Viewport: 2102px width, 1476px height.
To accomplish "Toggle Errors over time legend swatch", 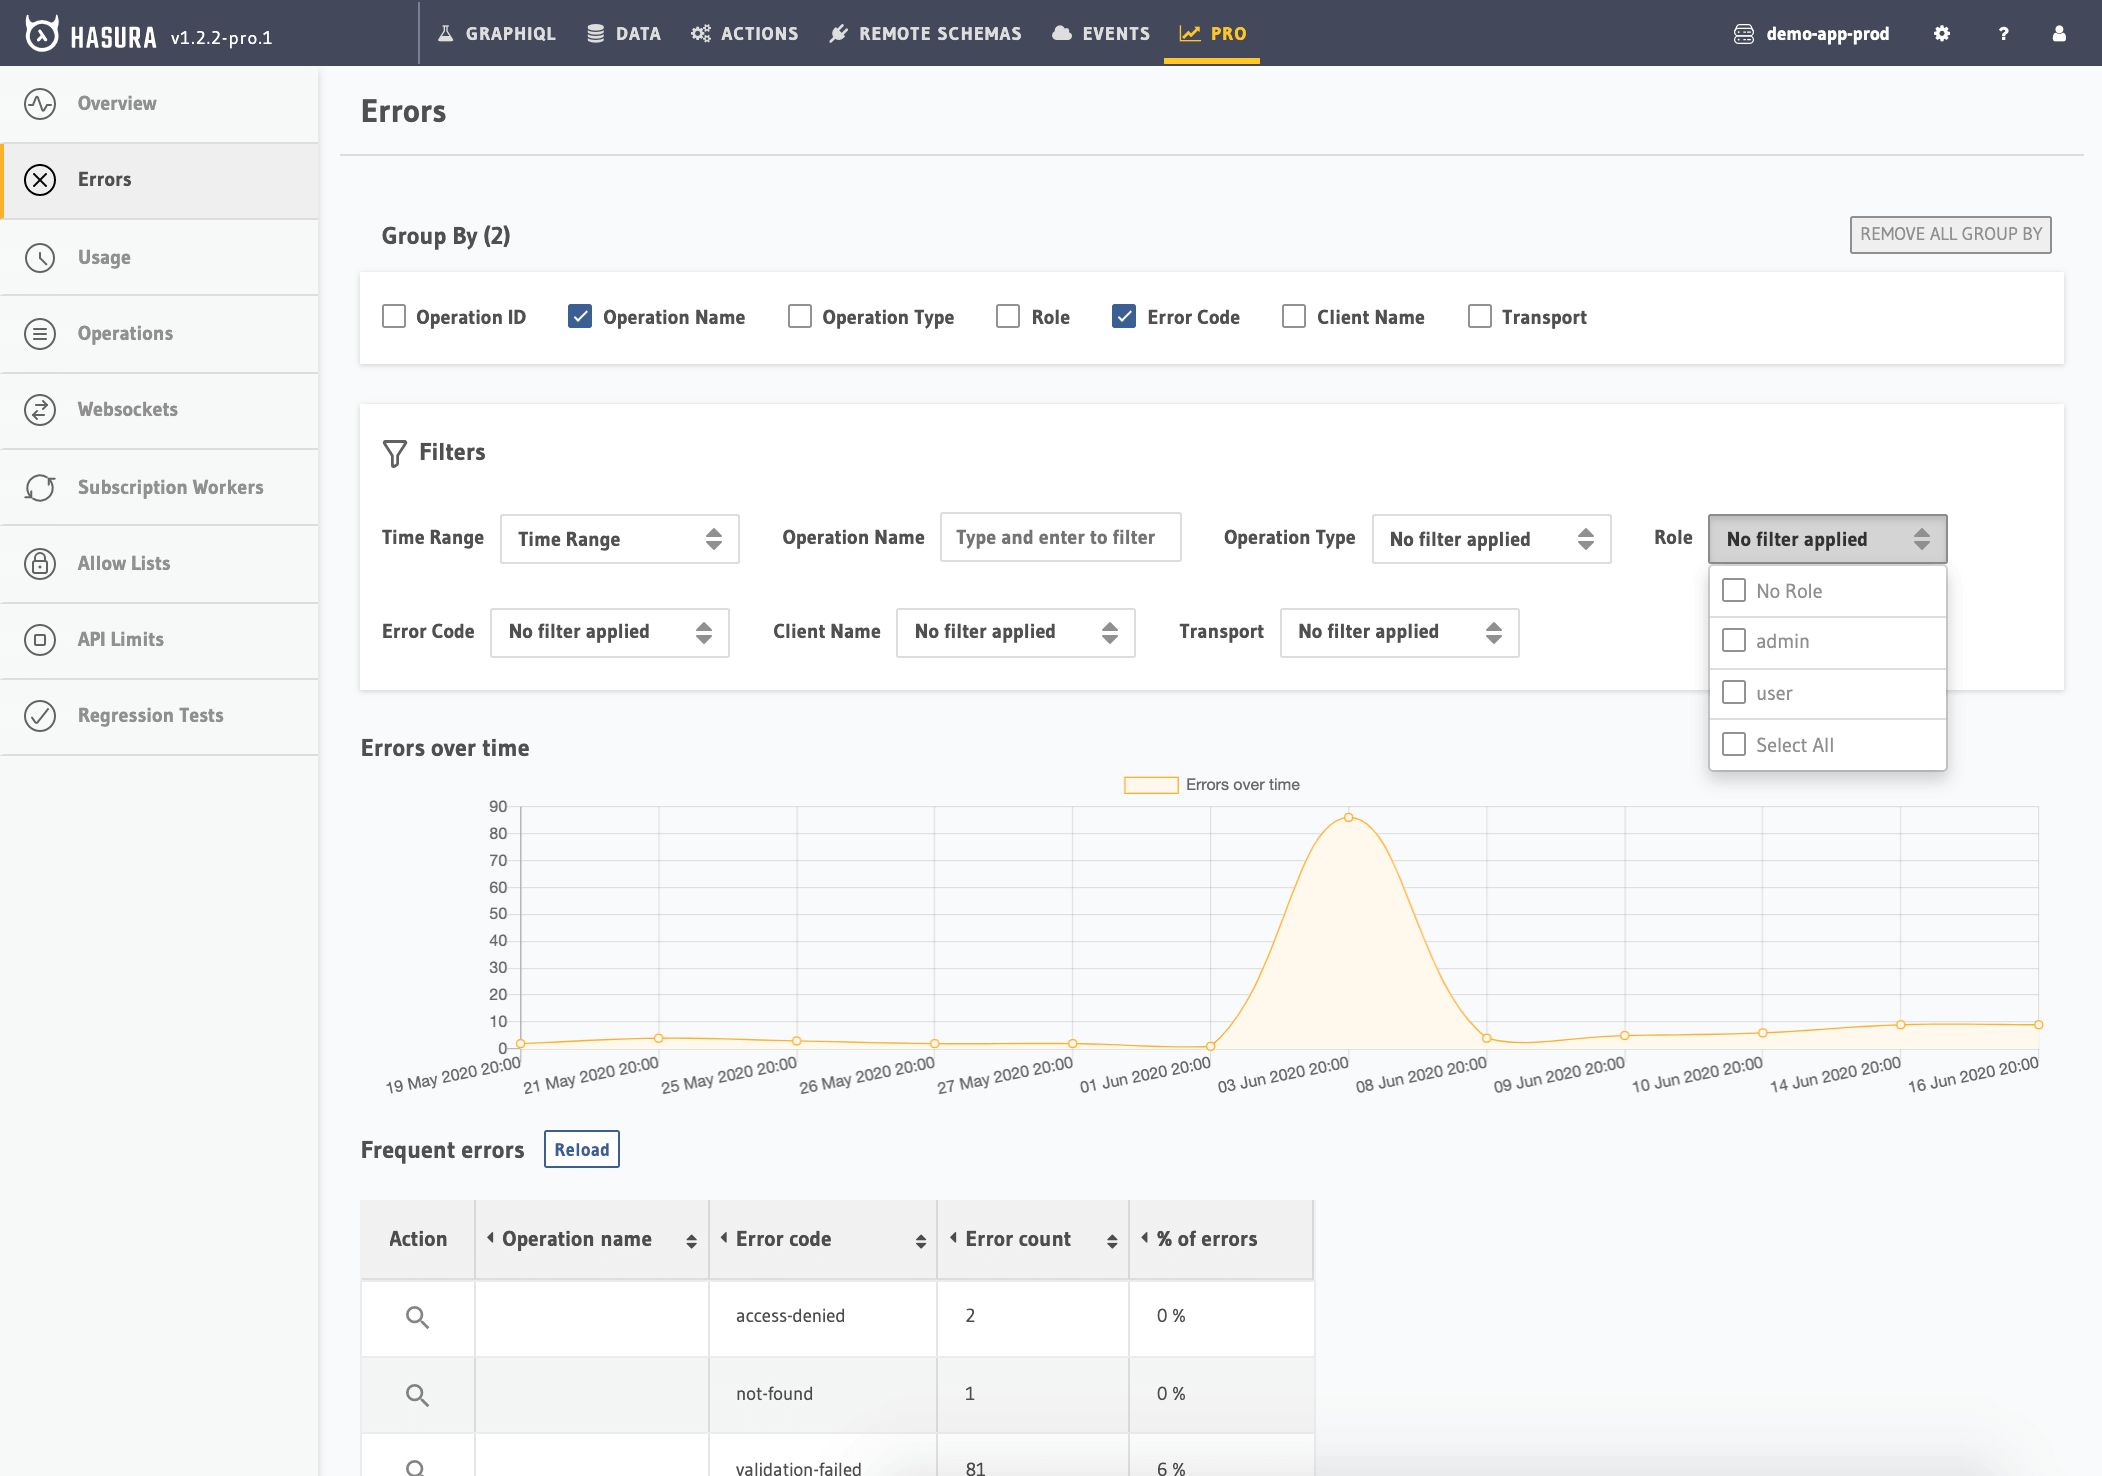I will tap(1151, 785).
